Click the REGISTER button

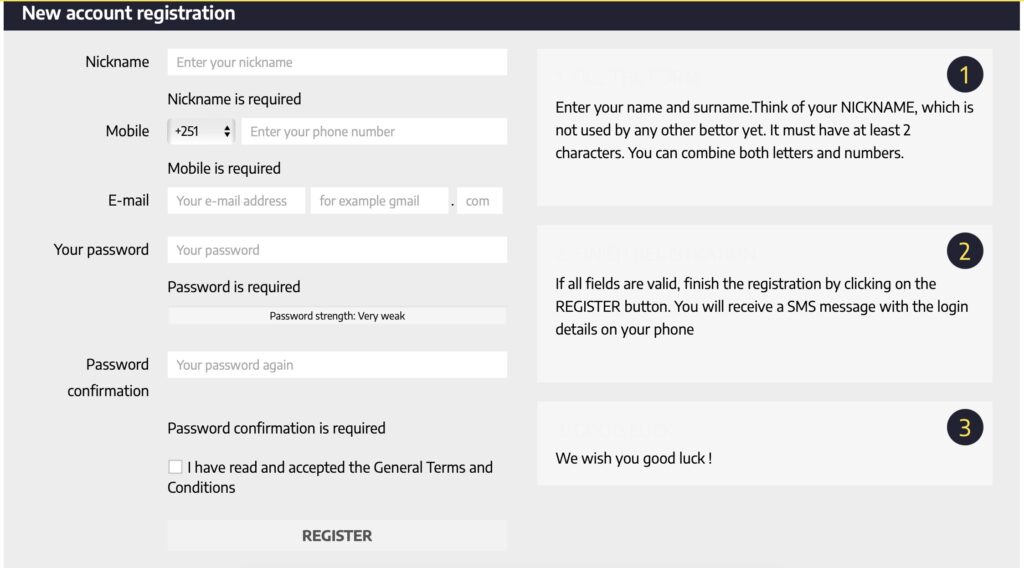(x=337, y=535)
